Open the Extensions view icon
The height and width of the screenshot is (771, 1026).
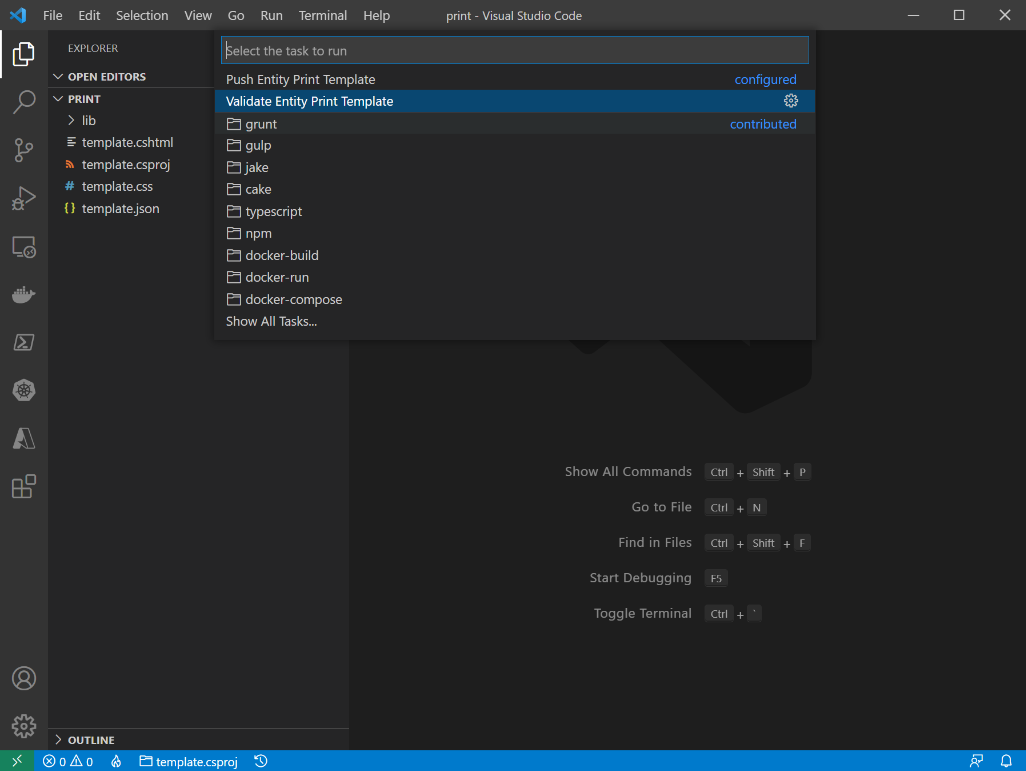(x=24, y=486)
